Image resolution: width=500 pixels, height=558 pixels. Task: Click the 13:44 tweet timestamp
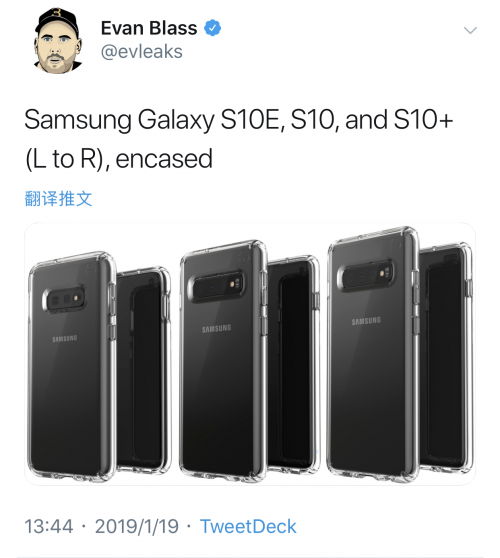pos(49,526)
